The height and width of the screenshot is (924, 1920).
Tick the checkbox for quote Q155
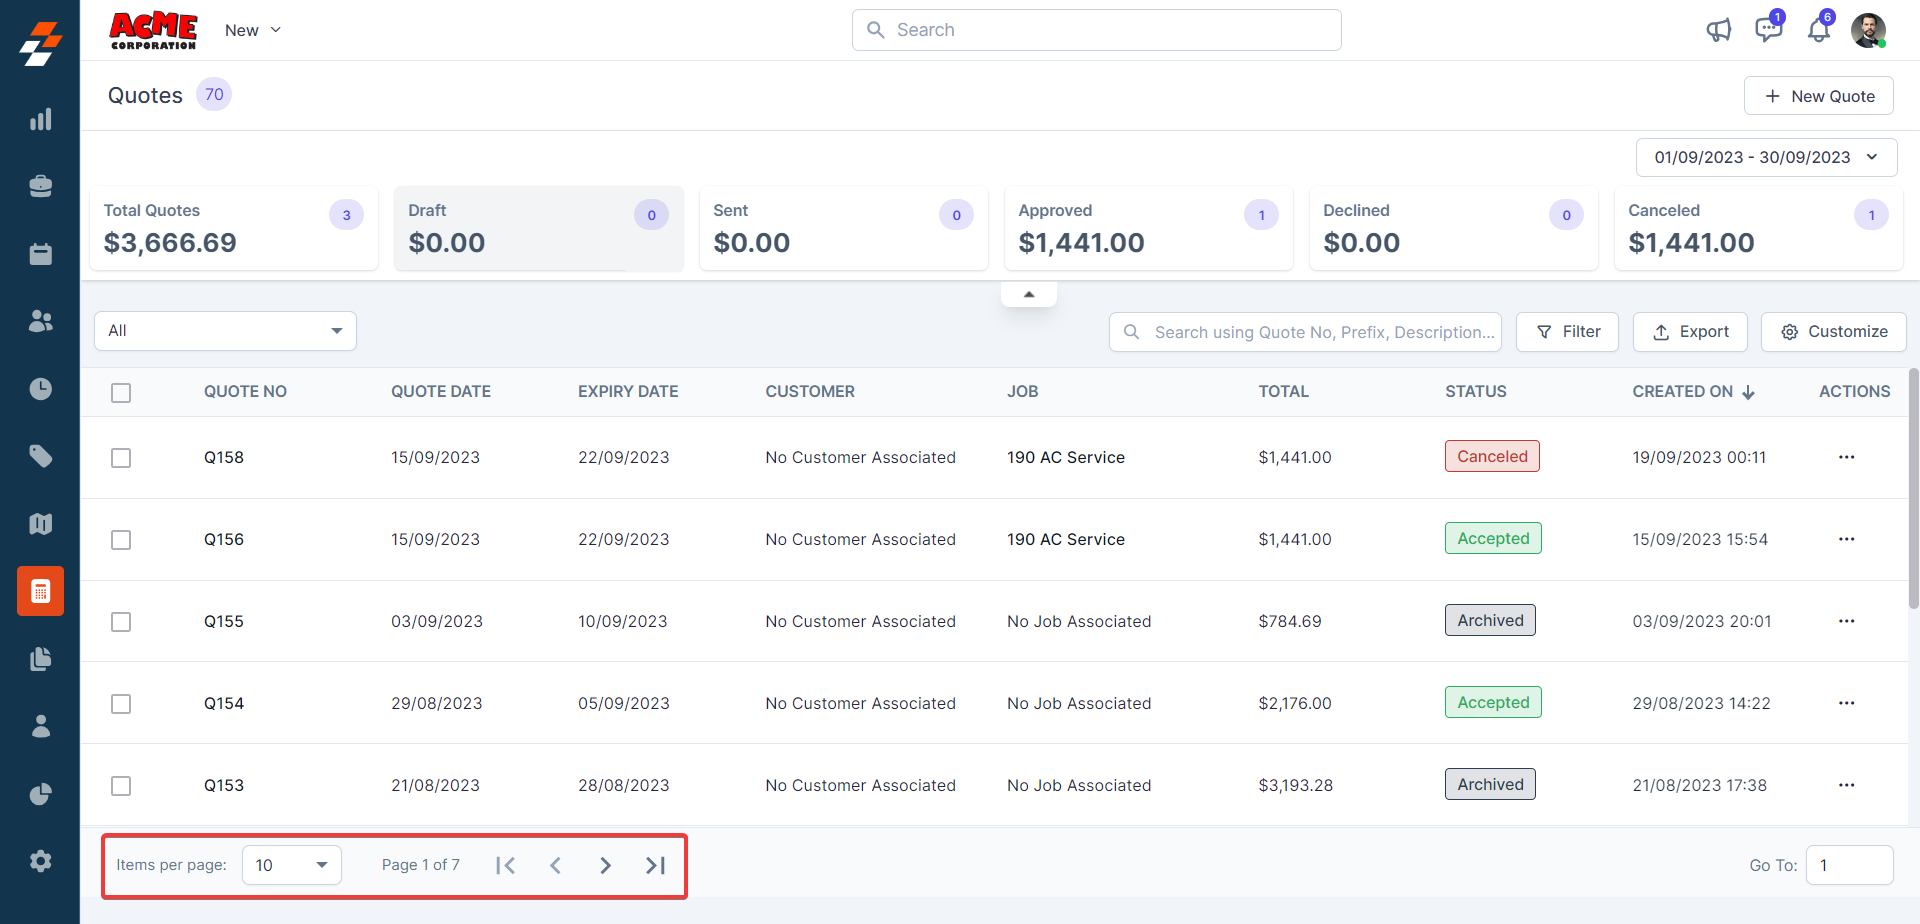[x=121, y=622]
